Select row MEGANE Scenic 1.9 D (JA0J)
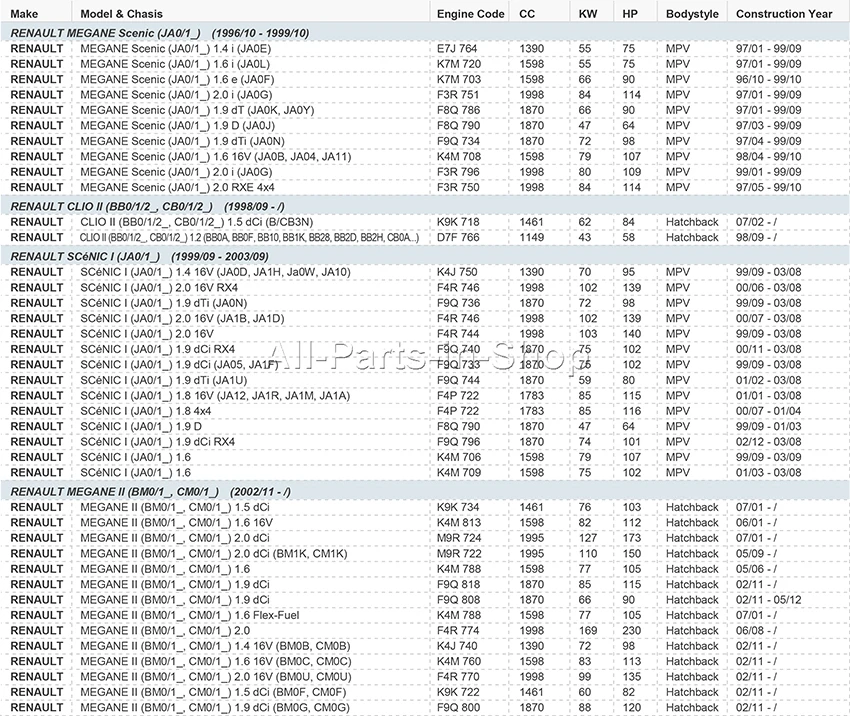850x716 pixels. click(x=425, y=125)
